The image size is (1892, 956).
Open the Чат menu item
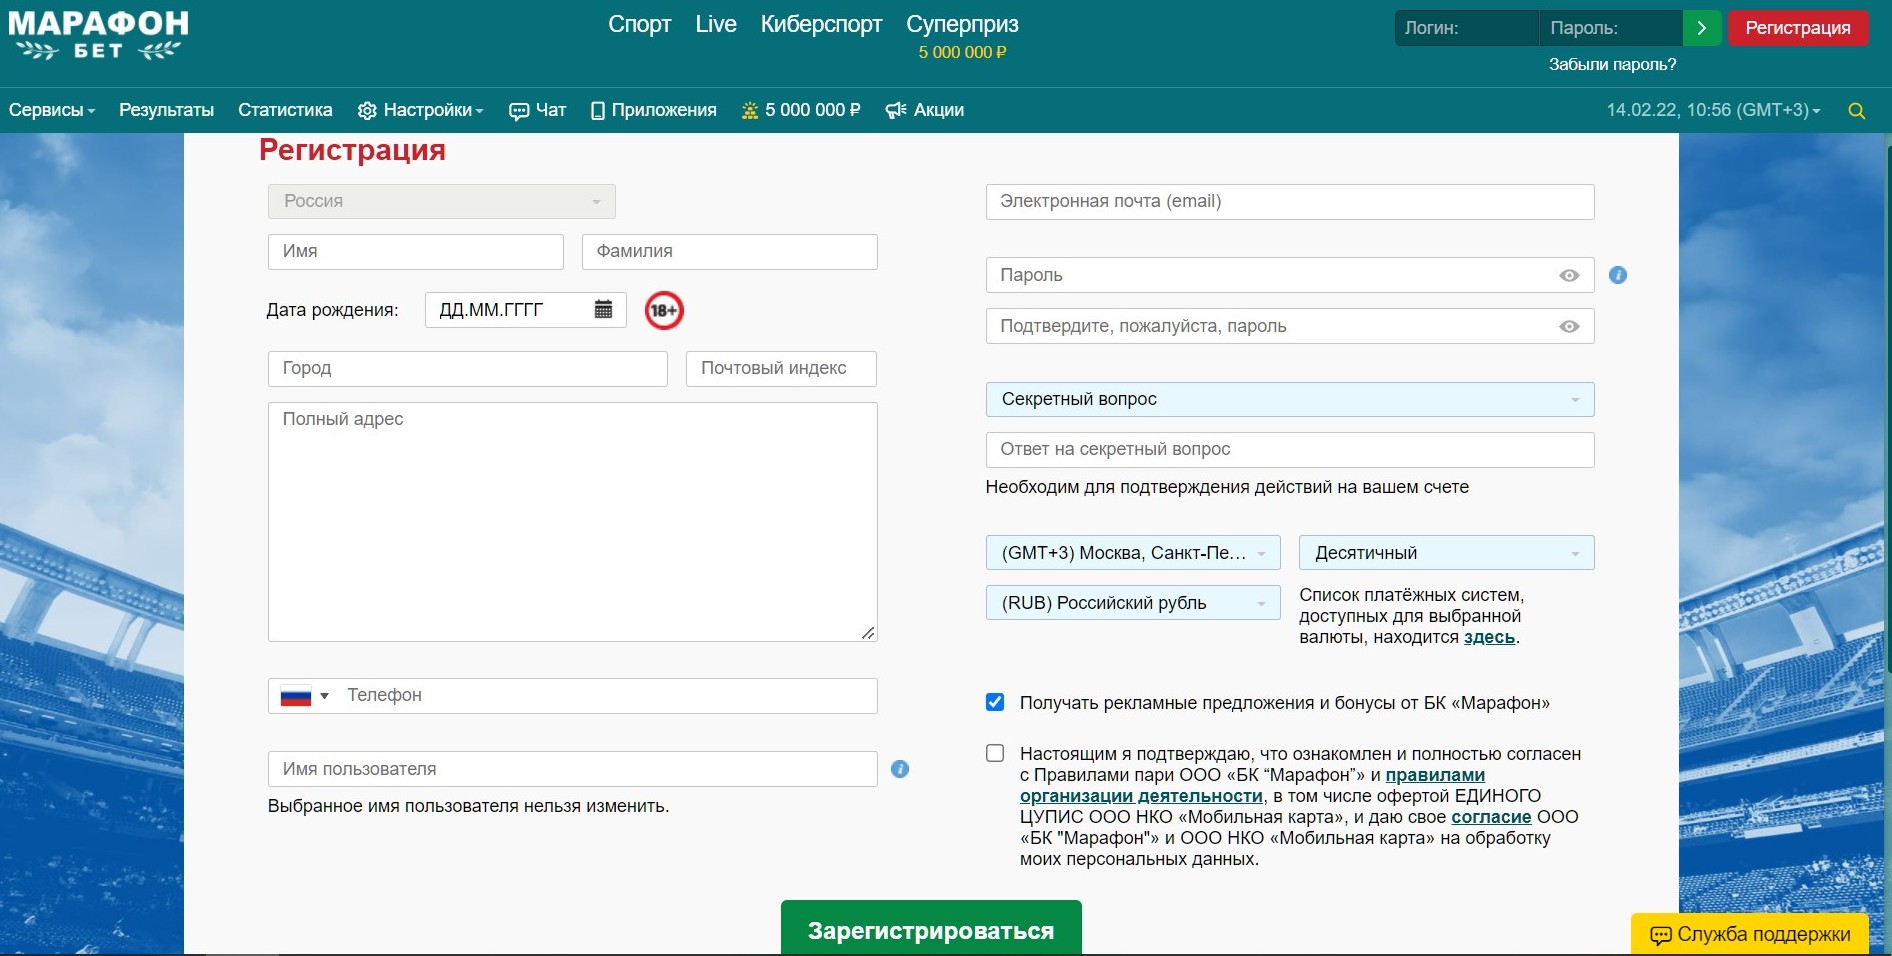pos(538,110)
